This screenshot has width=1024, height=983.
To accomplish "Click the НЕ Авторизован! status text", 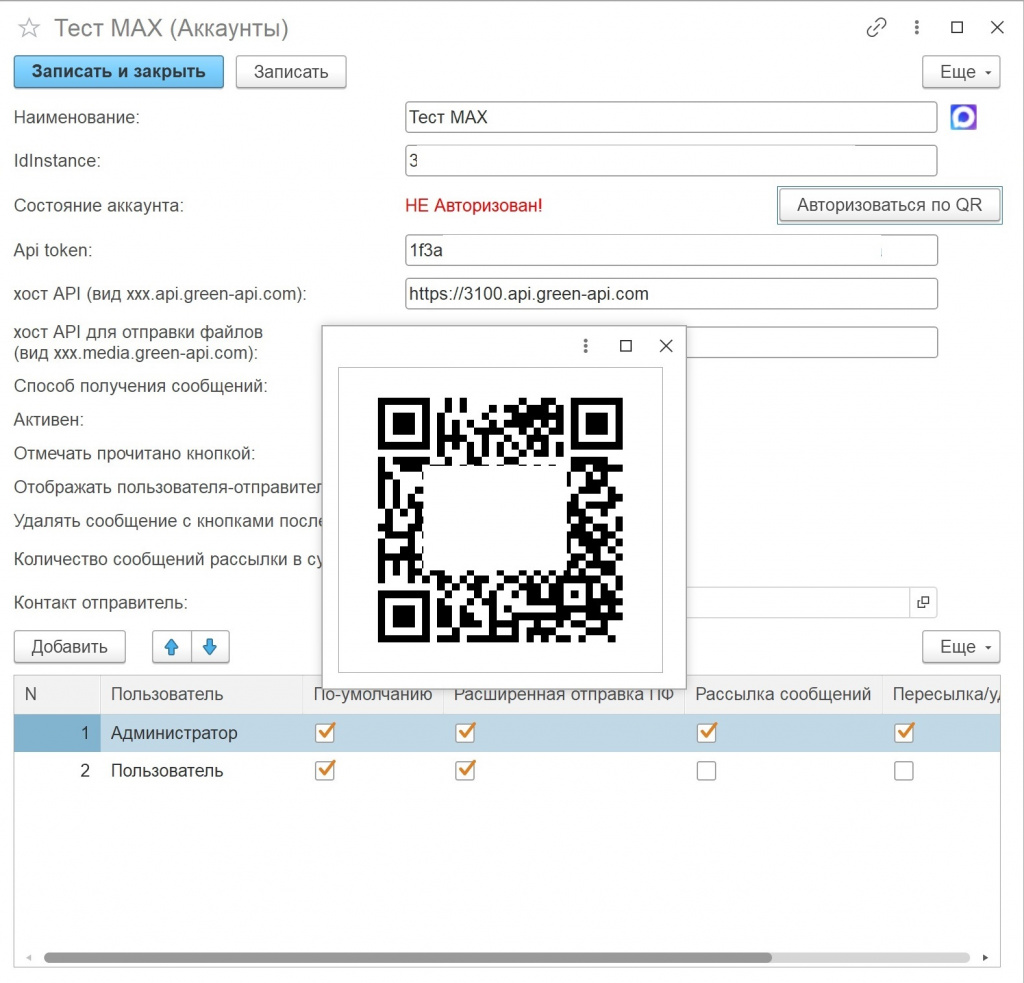I will (x=473, y=206).
